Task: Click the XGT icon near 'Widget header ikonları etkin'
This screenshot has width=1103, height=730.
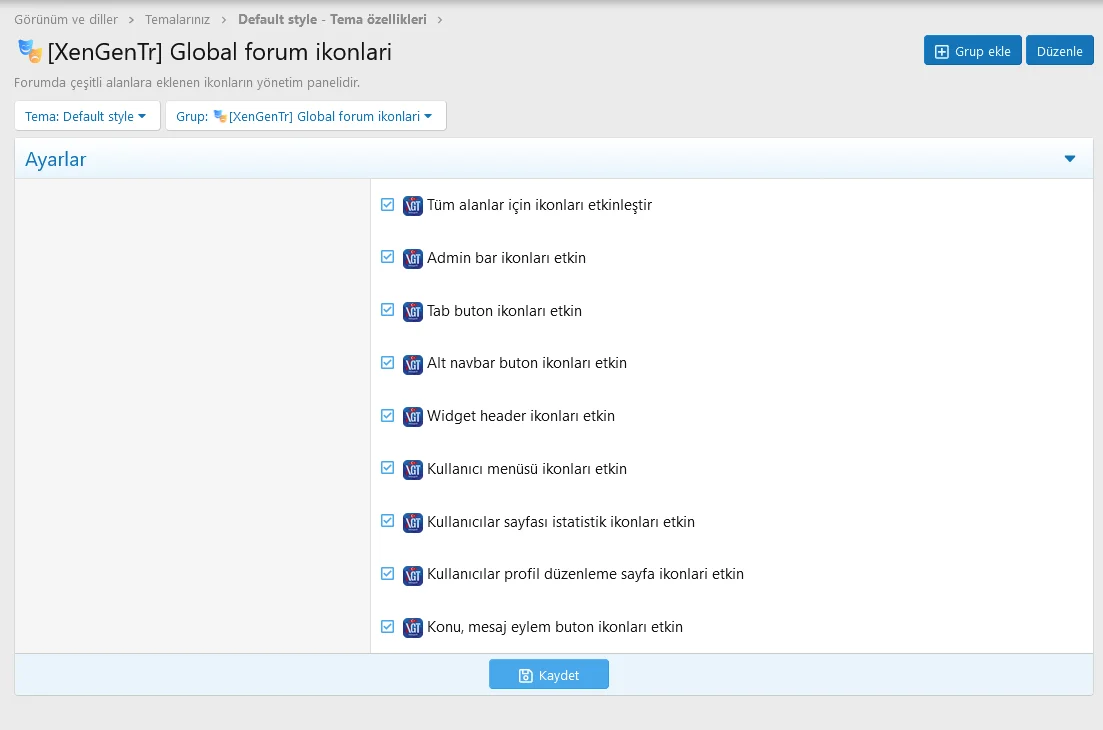Action: tap(412, 416)
